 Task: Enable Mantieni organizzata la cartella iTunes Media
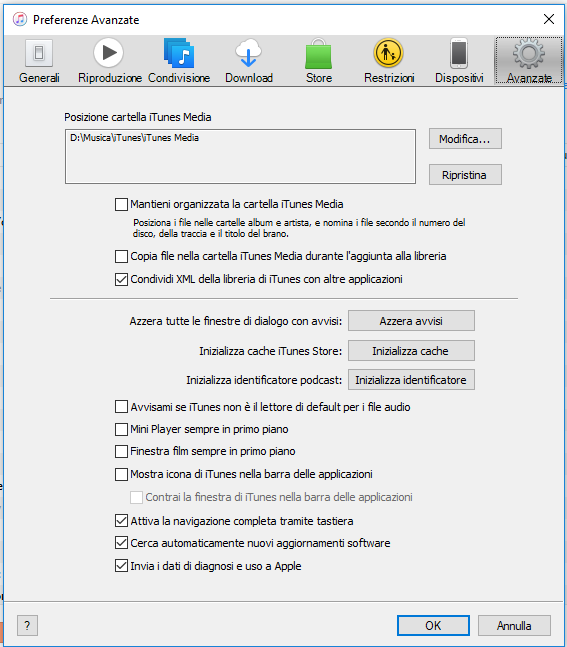pos(121,204)
